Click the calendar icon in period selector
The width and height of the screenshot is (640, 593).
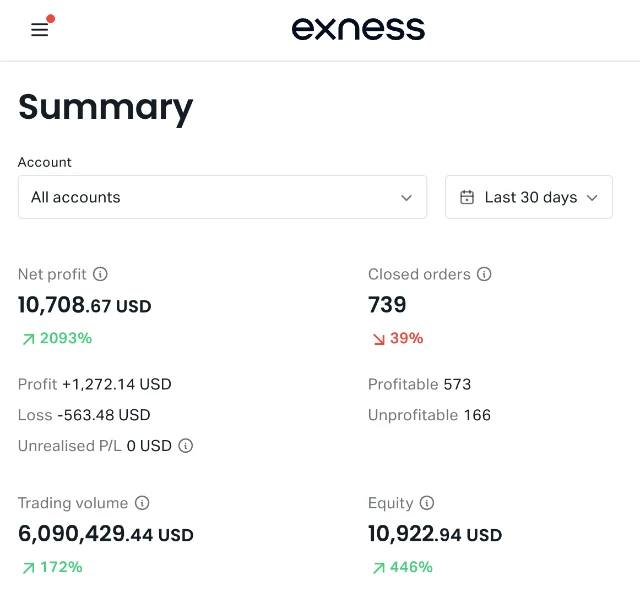467,197
